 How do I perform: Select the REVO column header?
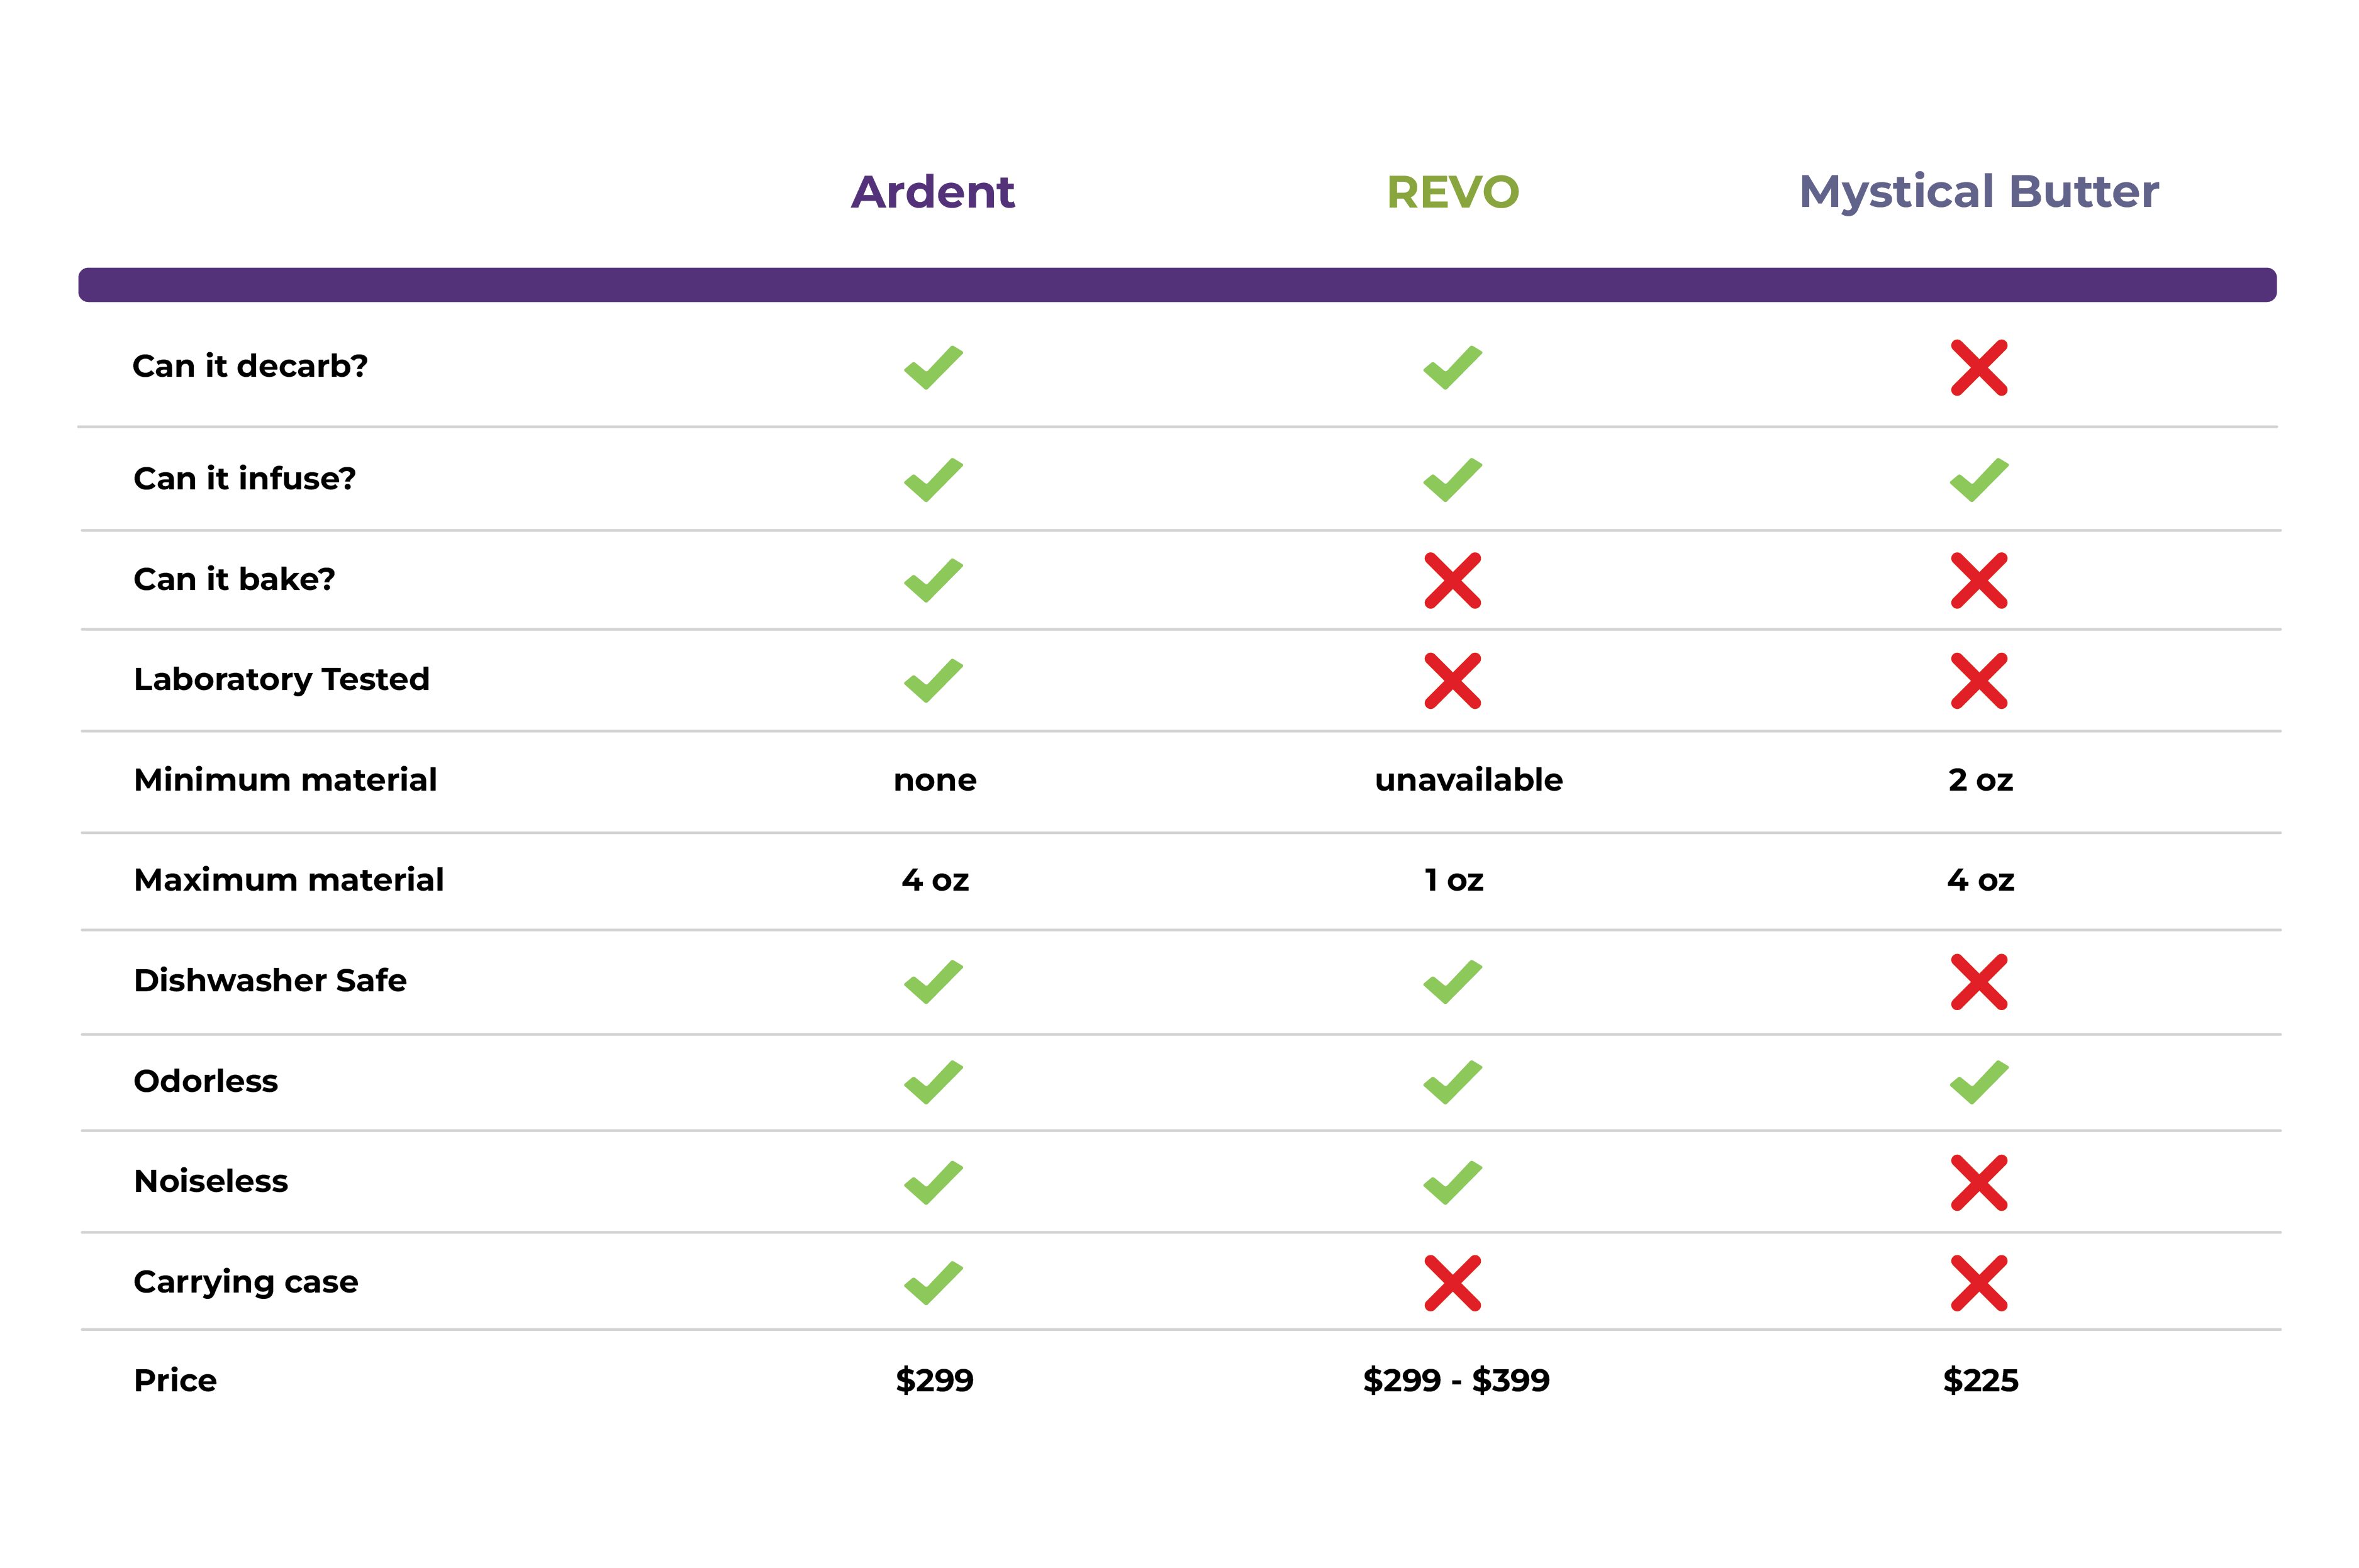click(1452, 192)
